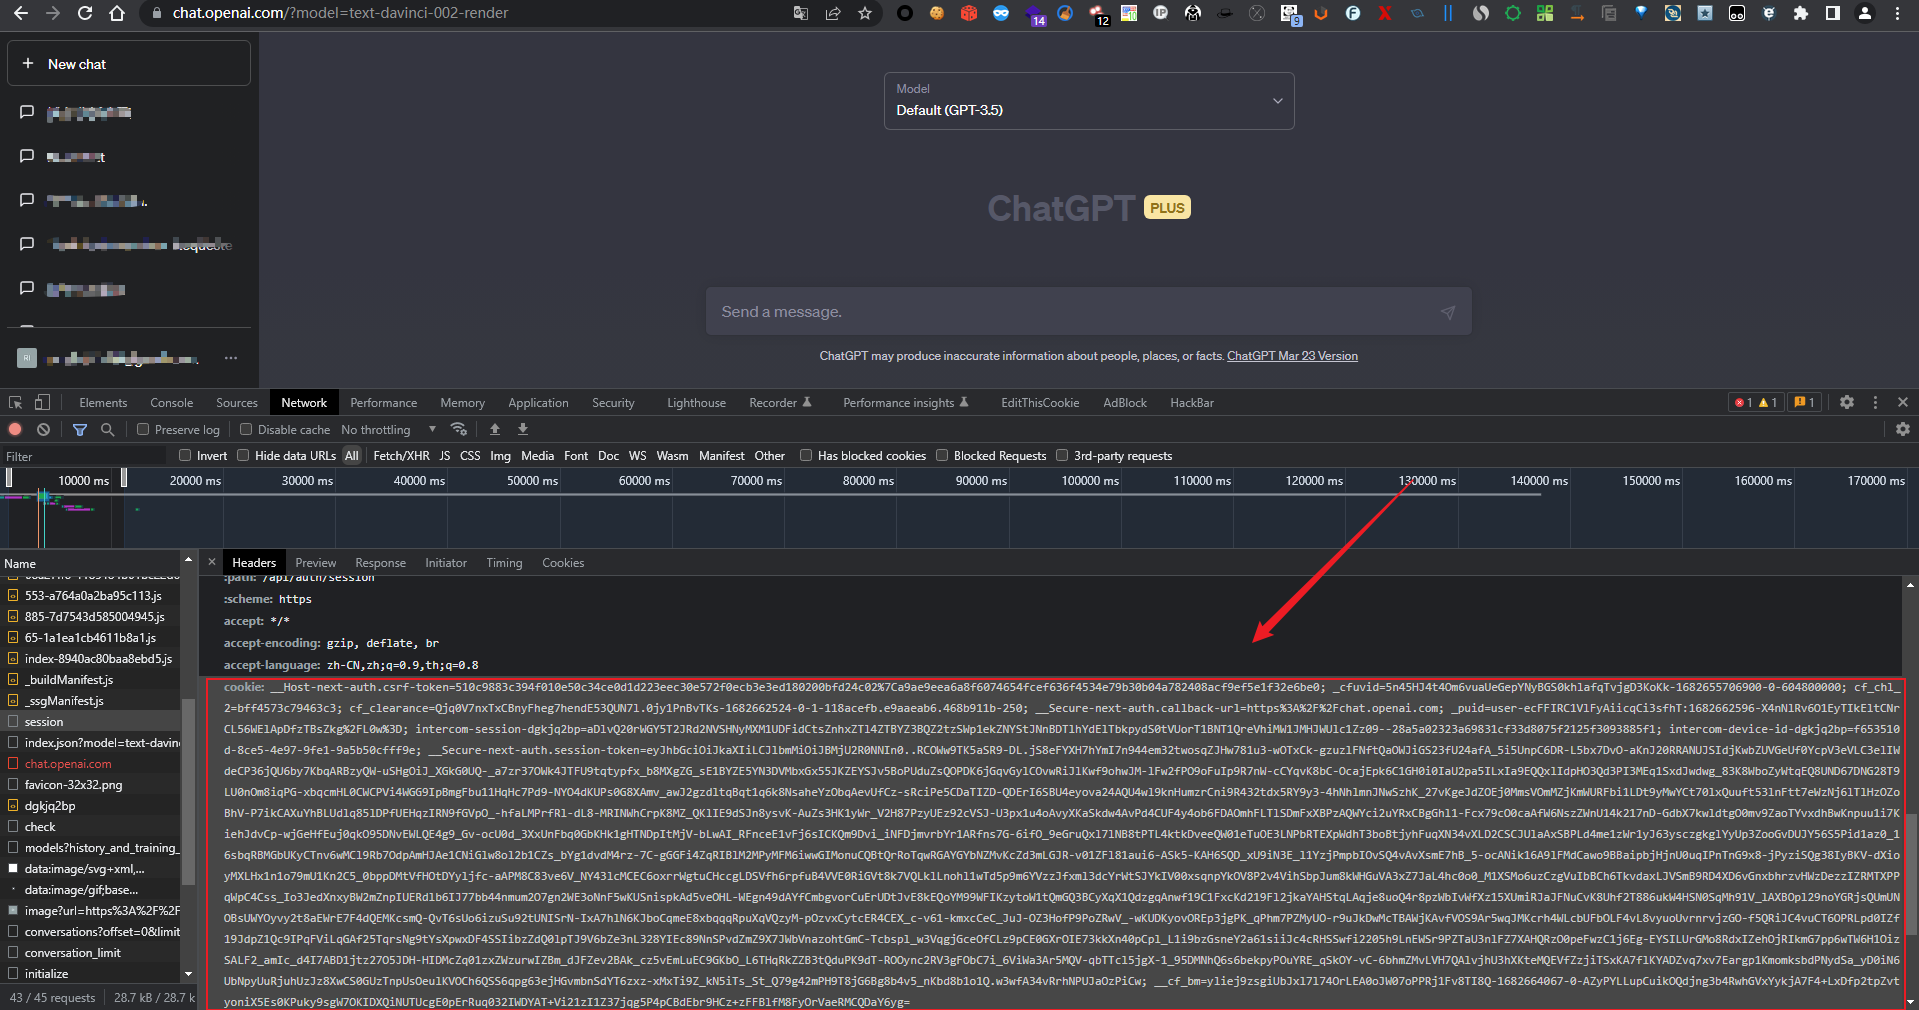Toggle the DevTools device toolbar icon
Image resolution: width=1919 pixels, height=1010 pixels.
pos(42,402)
